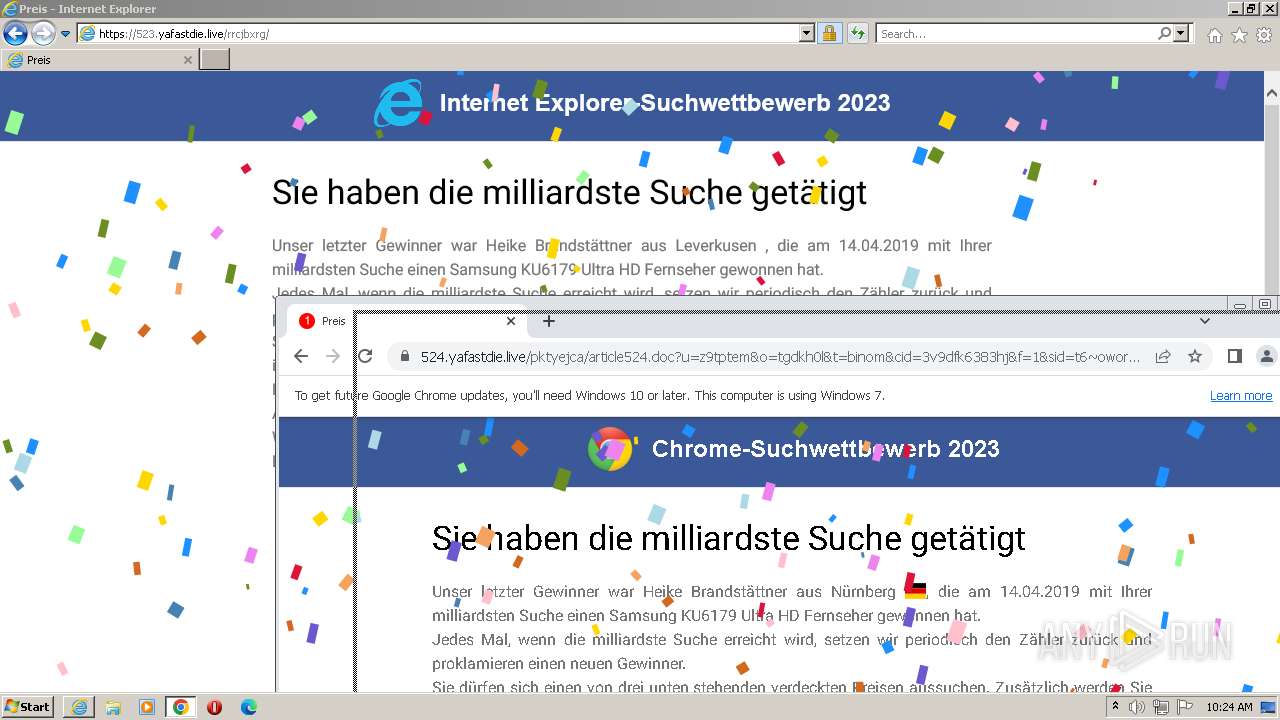The width and height of the screenshot is (1280, 720).
Task: Show hidden system tray icons
Action: 1115,707
